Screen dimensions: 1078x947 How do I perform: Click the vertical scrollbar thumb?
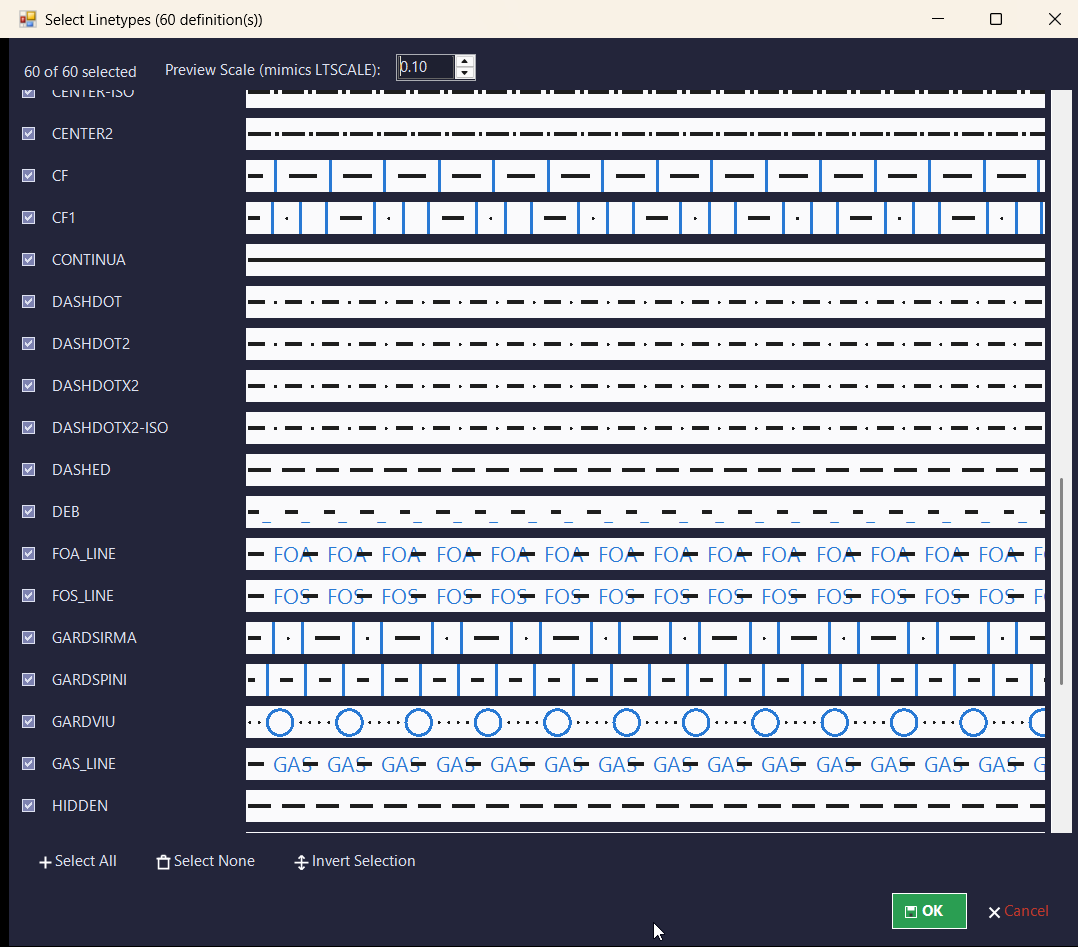(x=1062, y=581)
